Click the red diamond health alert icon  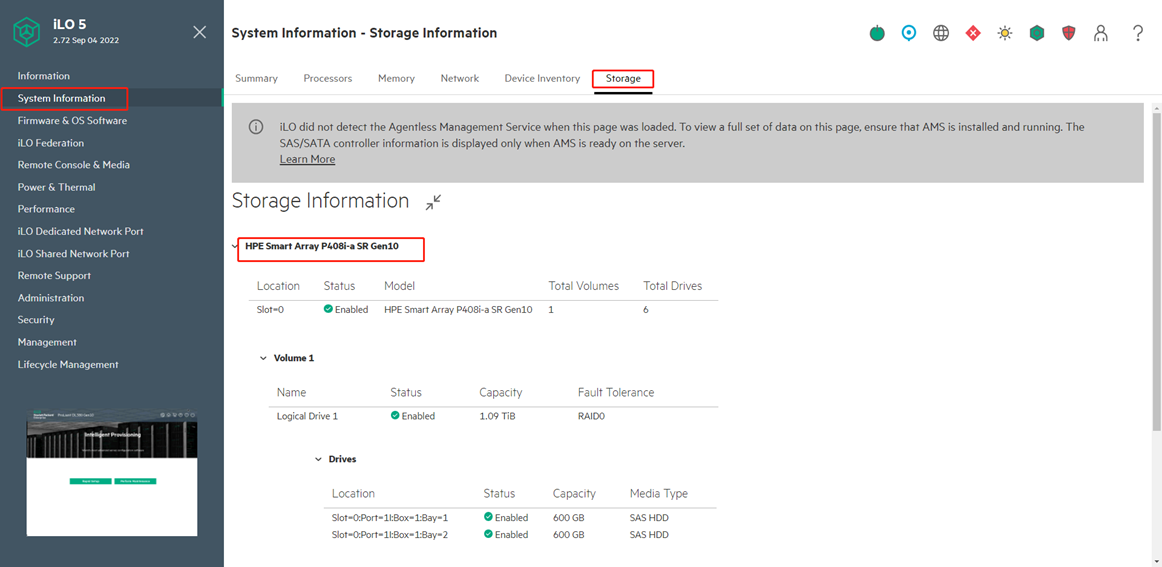tap(973, 33)
